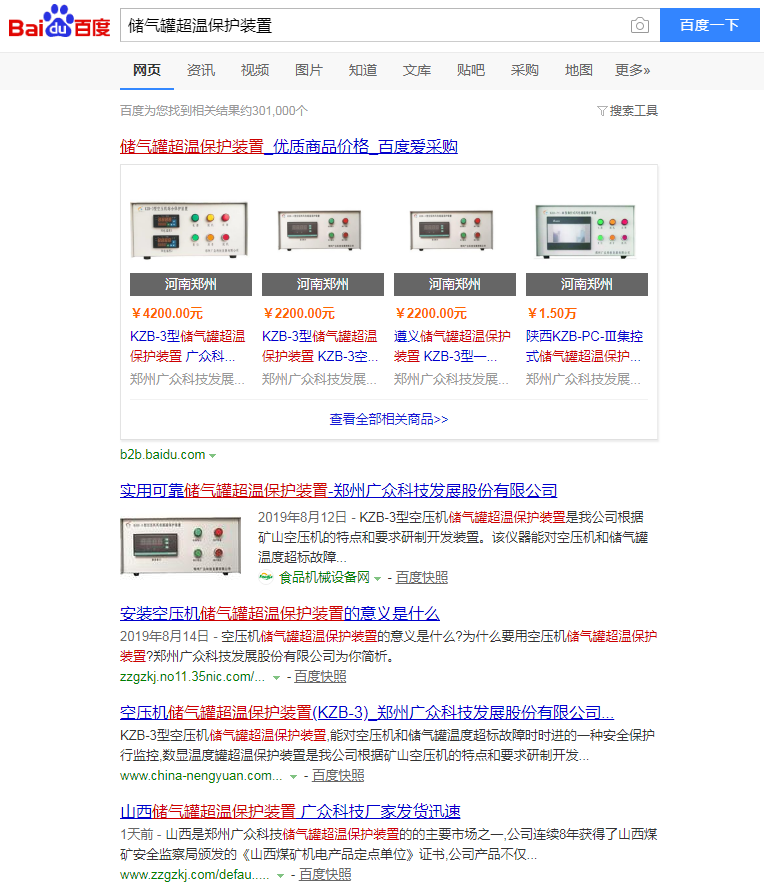Expand the 更多» menu
The width and height of the screenshot is (764, 888).
point(632,70)
